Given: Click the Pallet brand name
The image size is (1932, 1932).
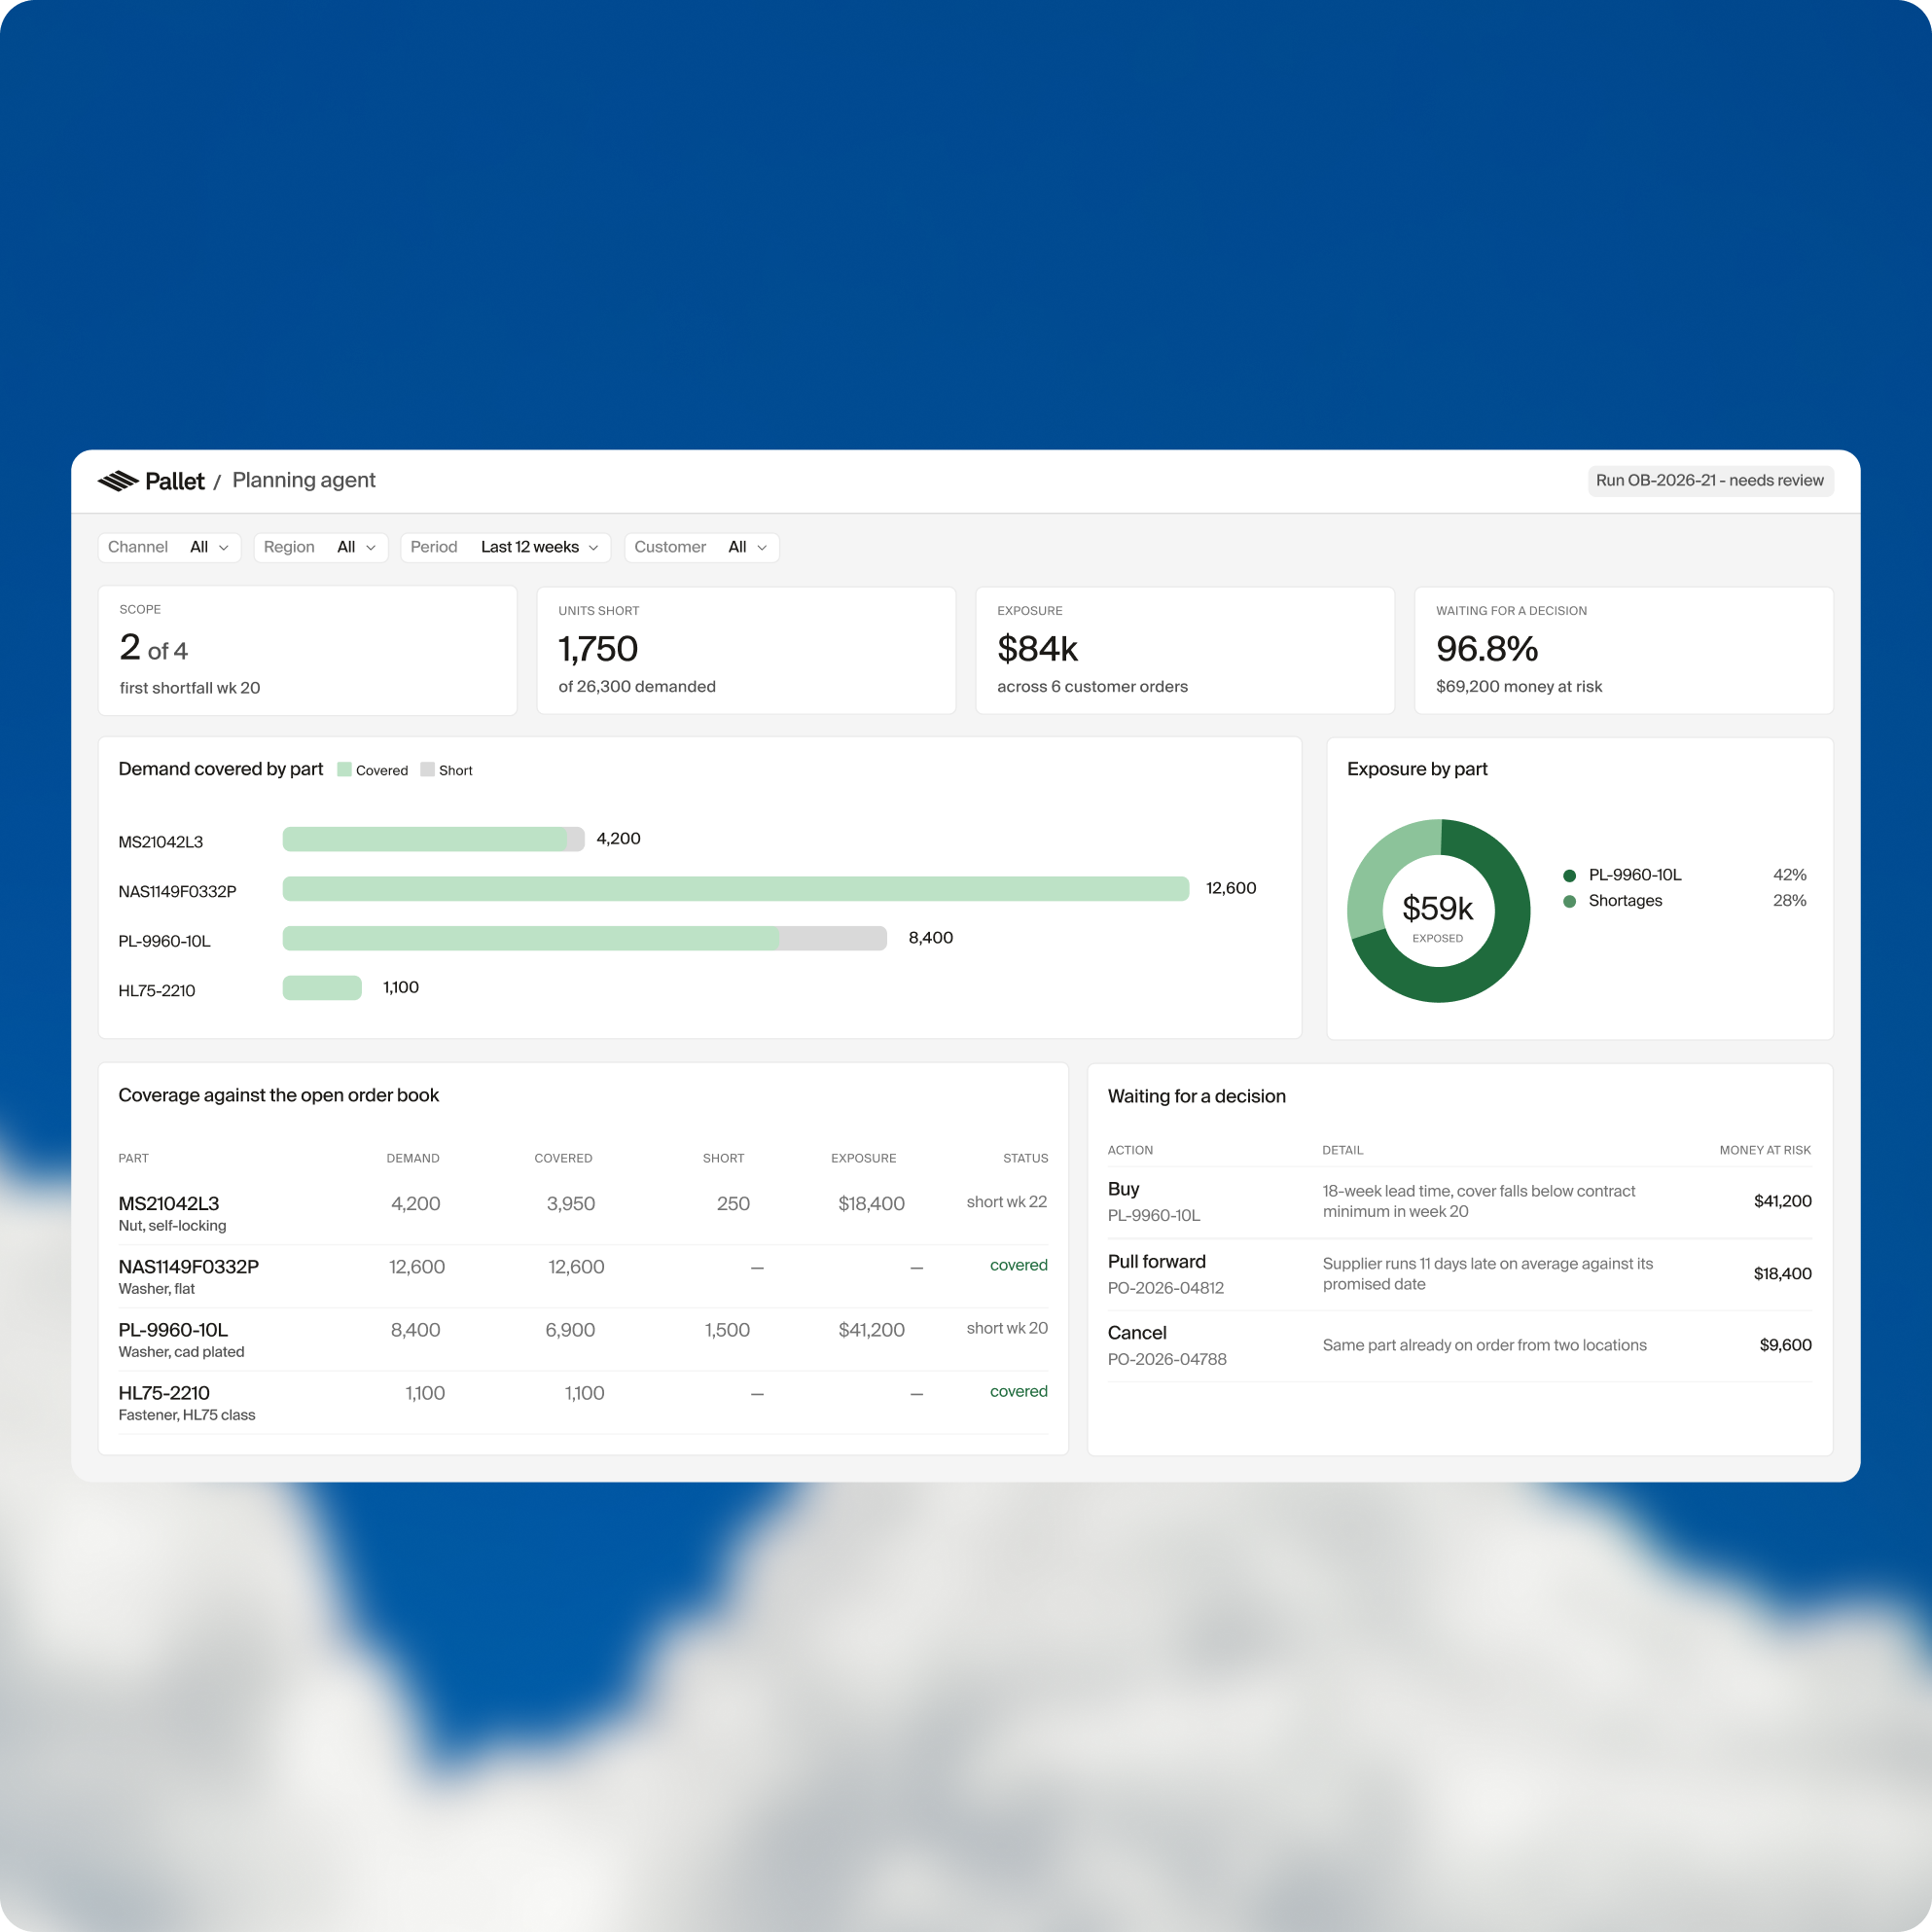Looking at the screenshot, I should [x=175, y=481].
